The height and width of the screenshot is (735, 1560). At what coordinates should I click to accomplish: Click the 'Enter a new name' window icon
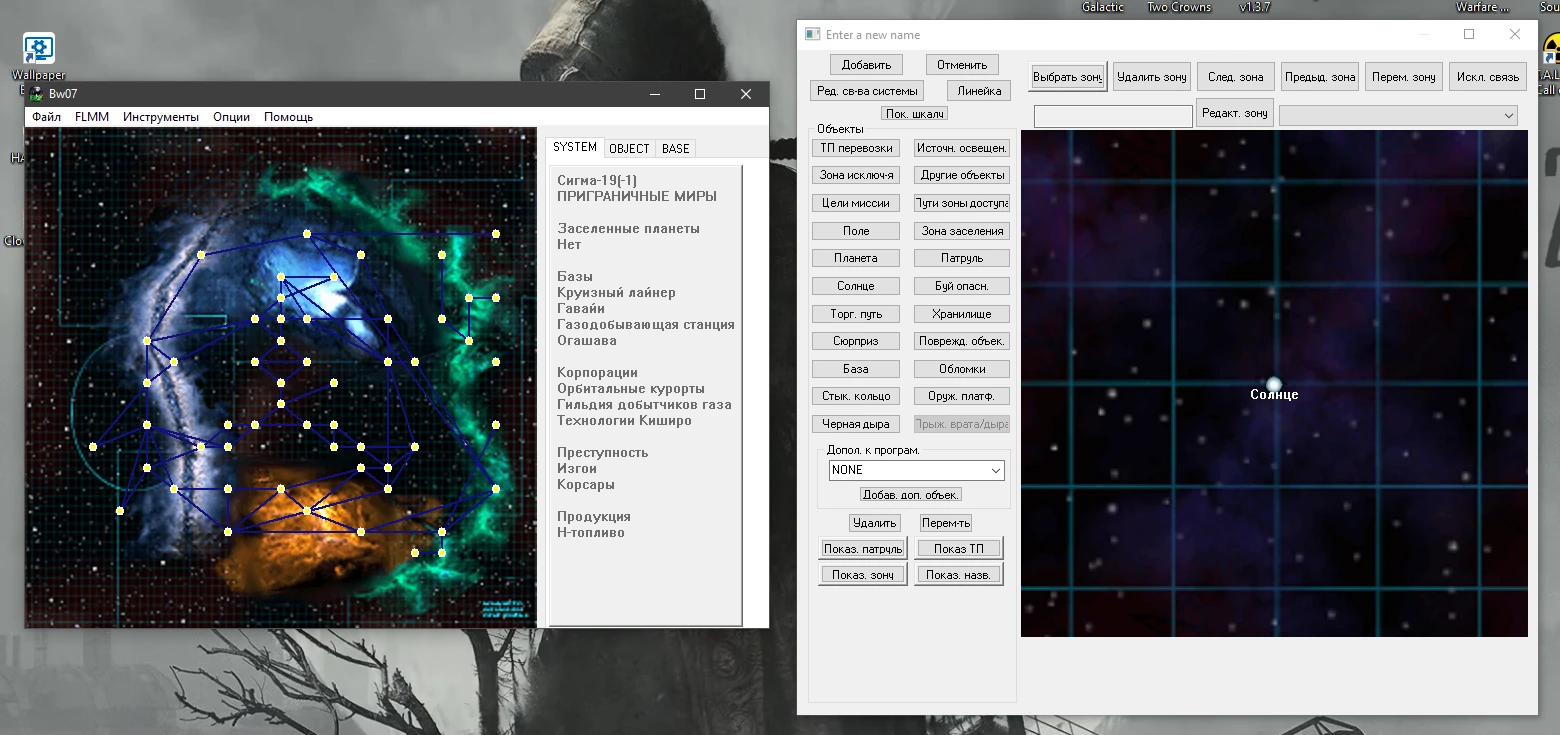pyautogui.click(x=813, y=35)
